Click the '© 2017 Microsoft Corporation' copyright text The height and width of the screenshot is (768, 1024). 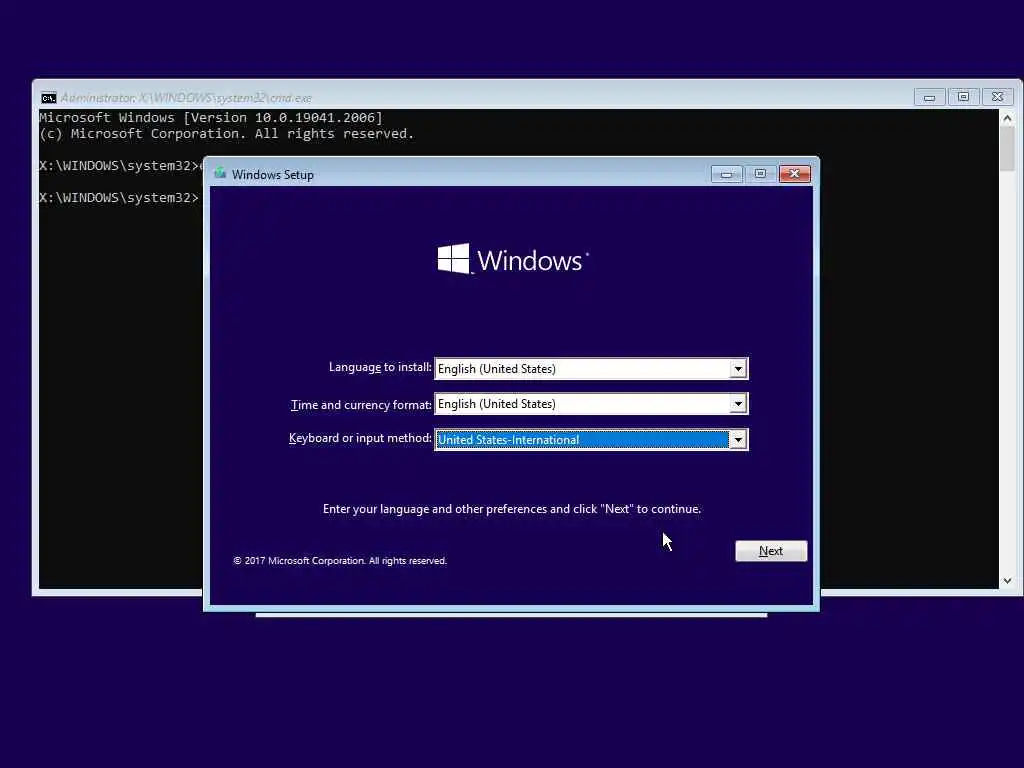click(x=340, y=560)
